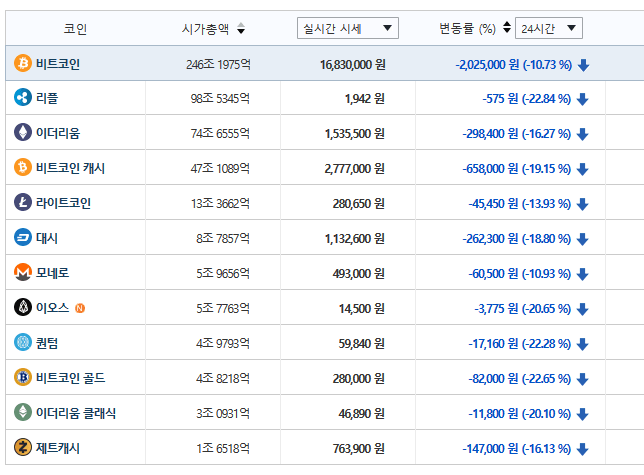Toggle sort order for 변동률 (%)

(x=506, y=28)
